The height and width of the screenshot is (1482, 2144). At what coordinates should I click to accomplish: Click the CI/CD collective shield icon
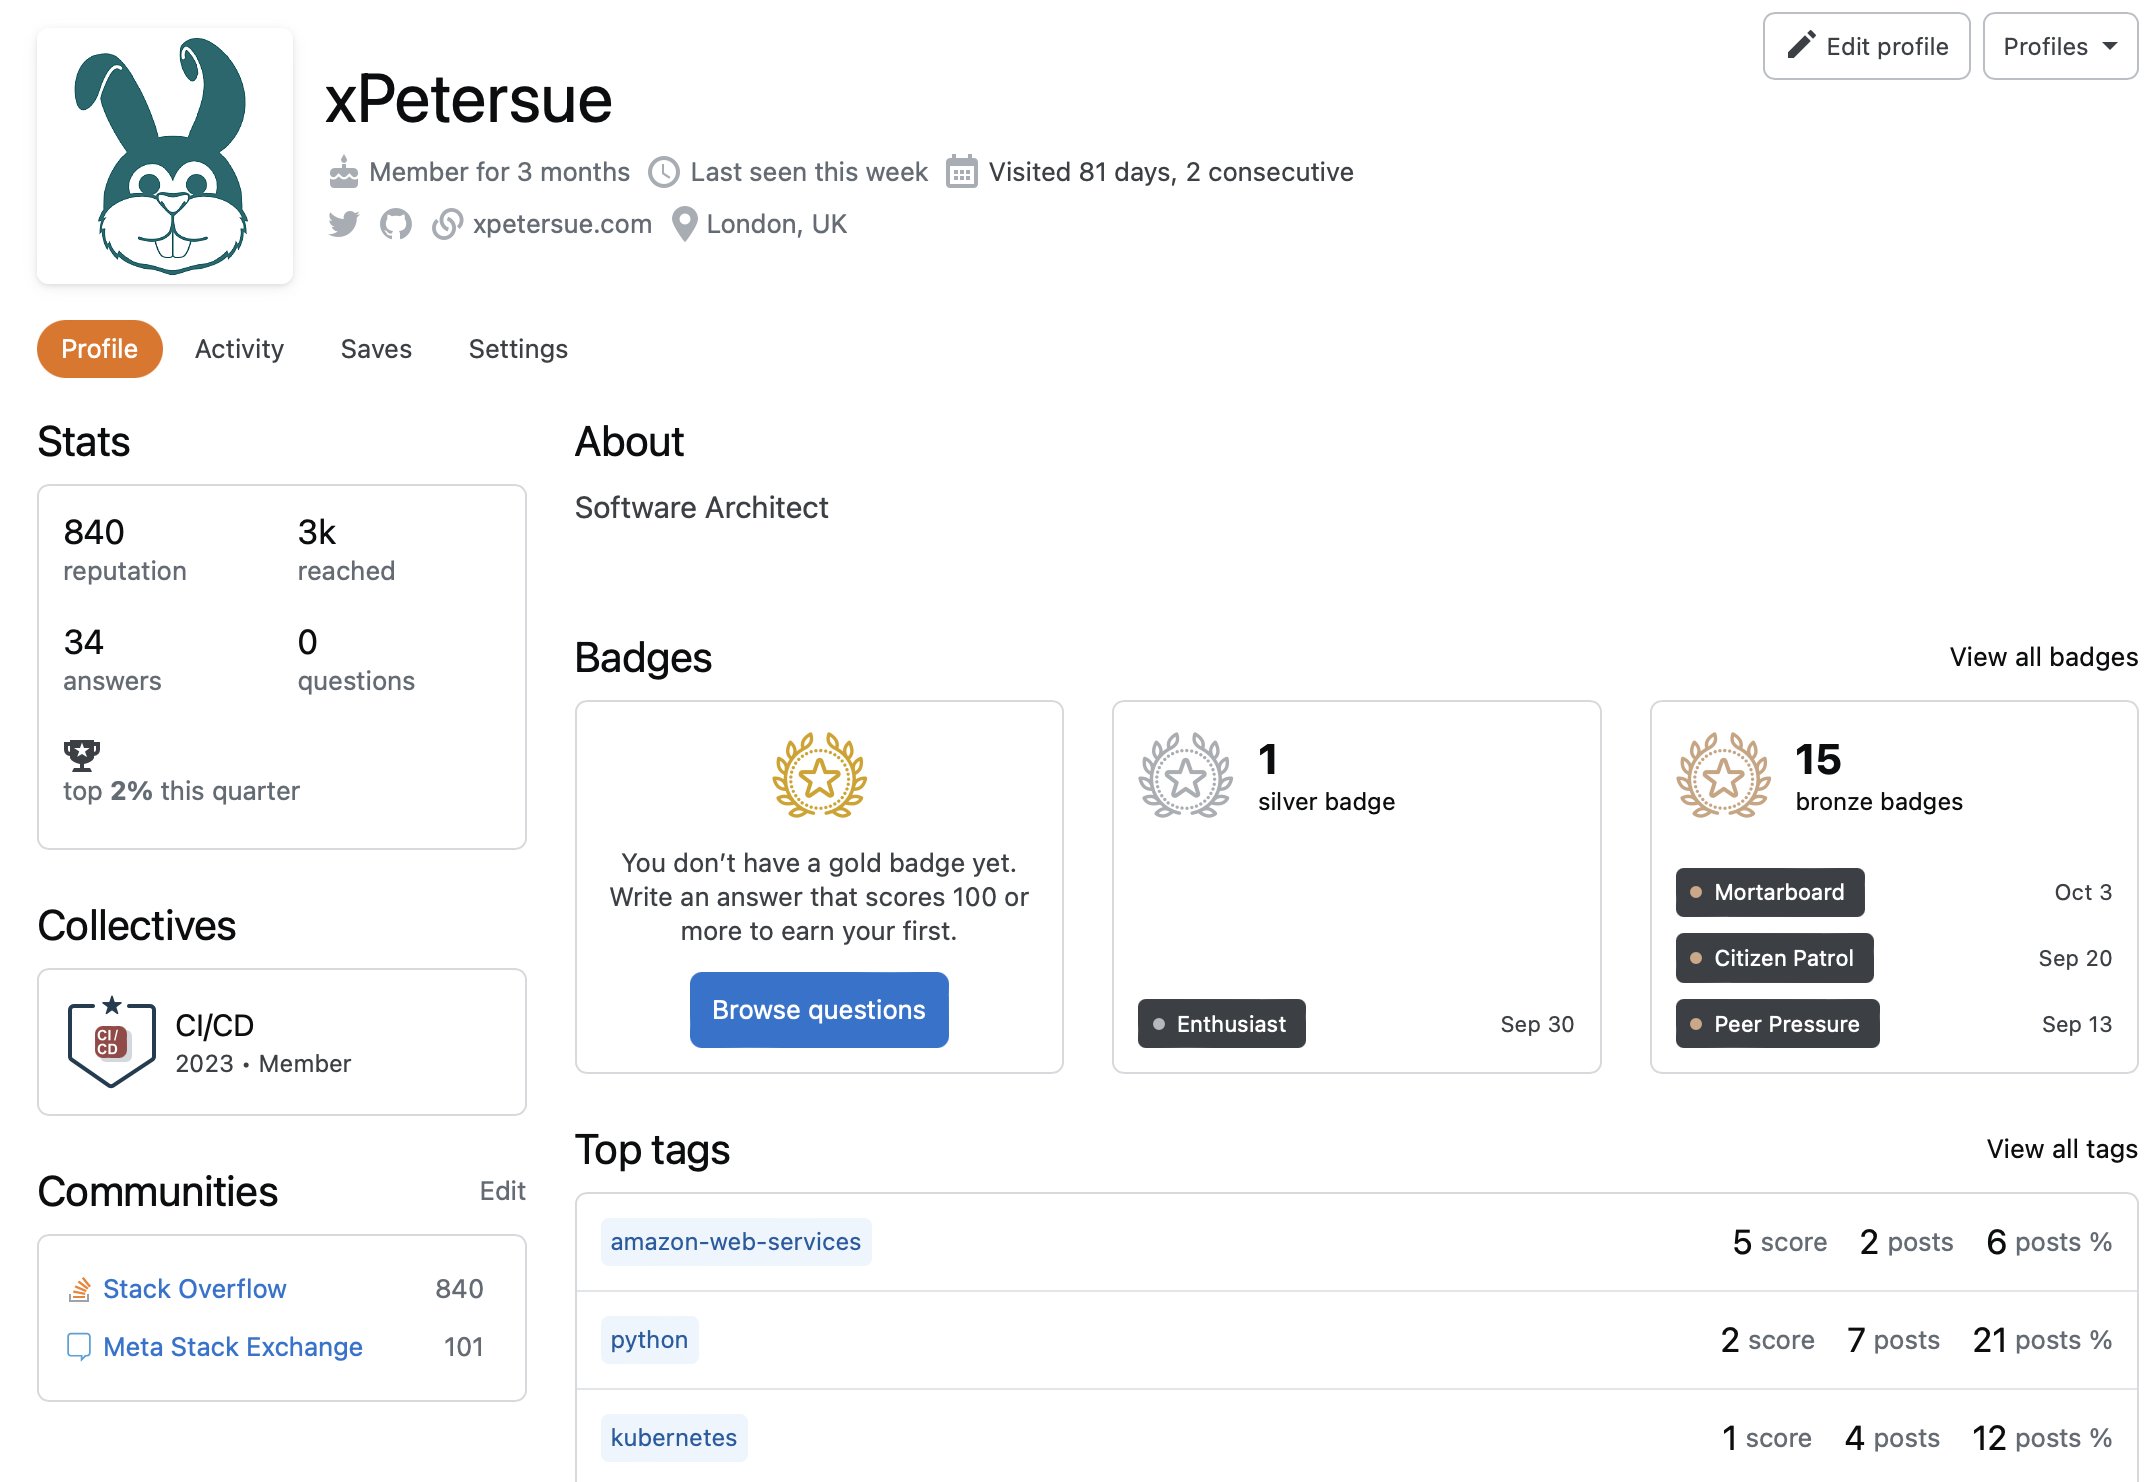point(111,1042)
